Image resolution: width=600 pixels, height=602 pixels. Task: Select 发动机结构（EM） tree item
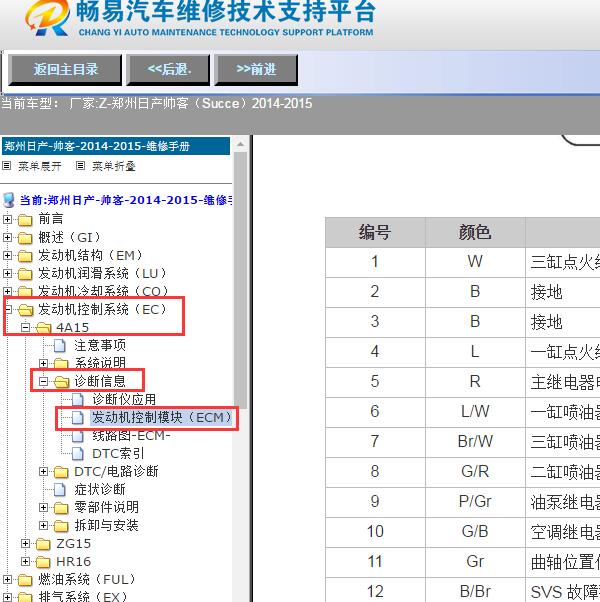tap(90, 255)
